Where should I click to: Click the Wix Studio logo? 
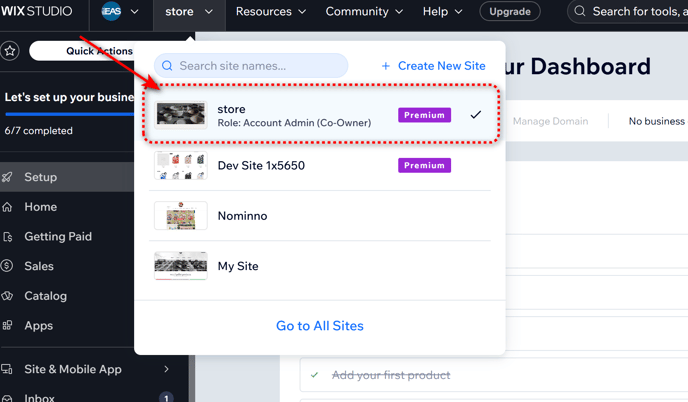36,11
